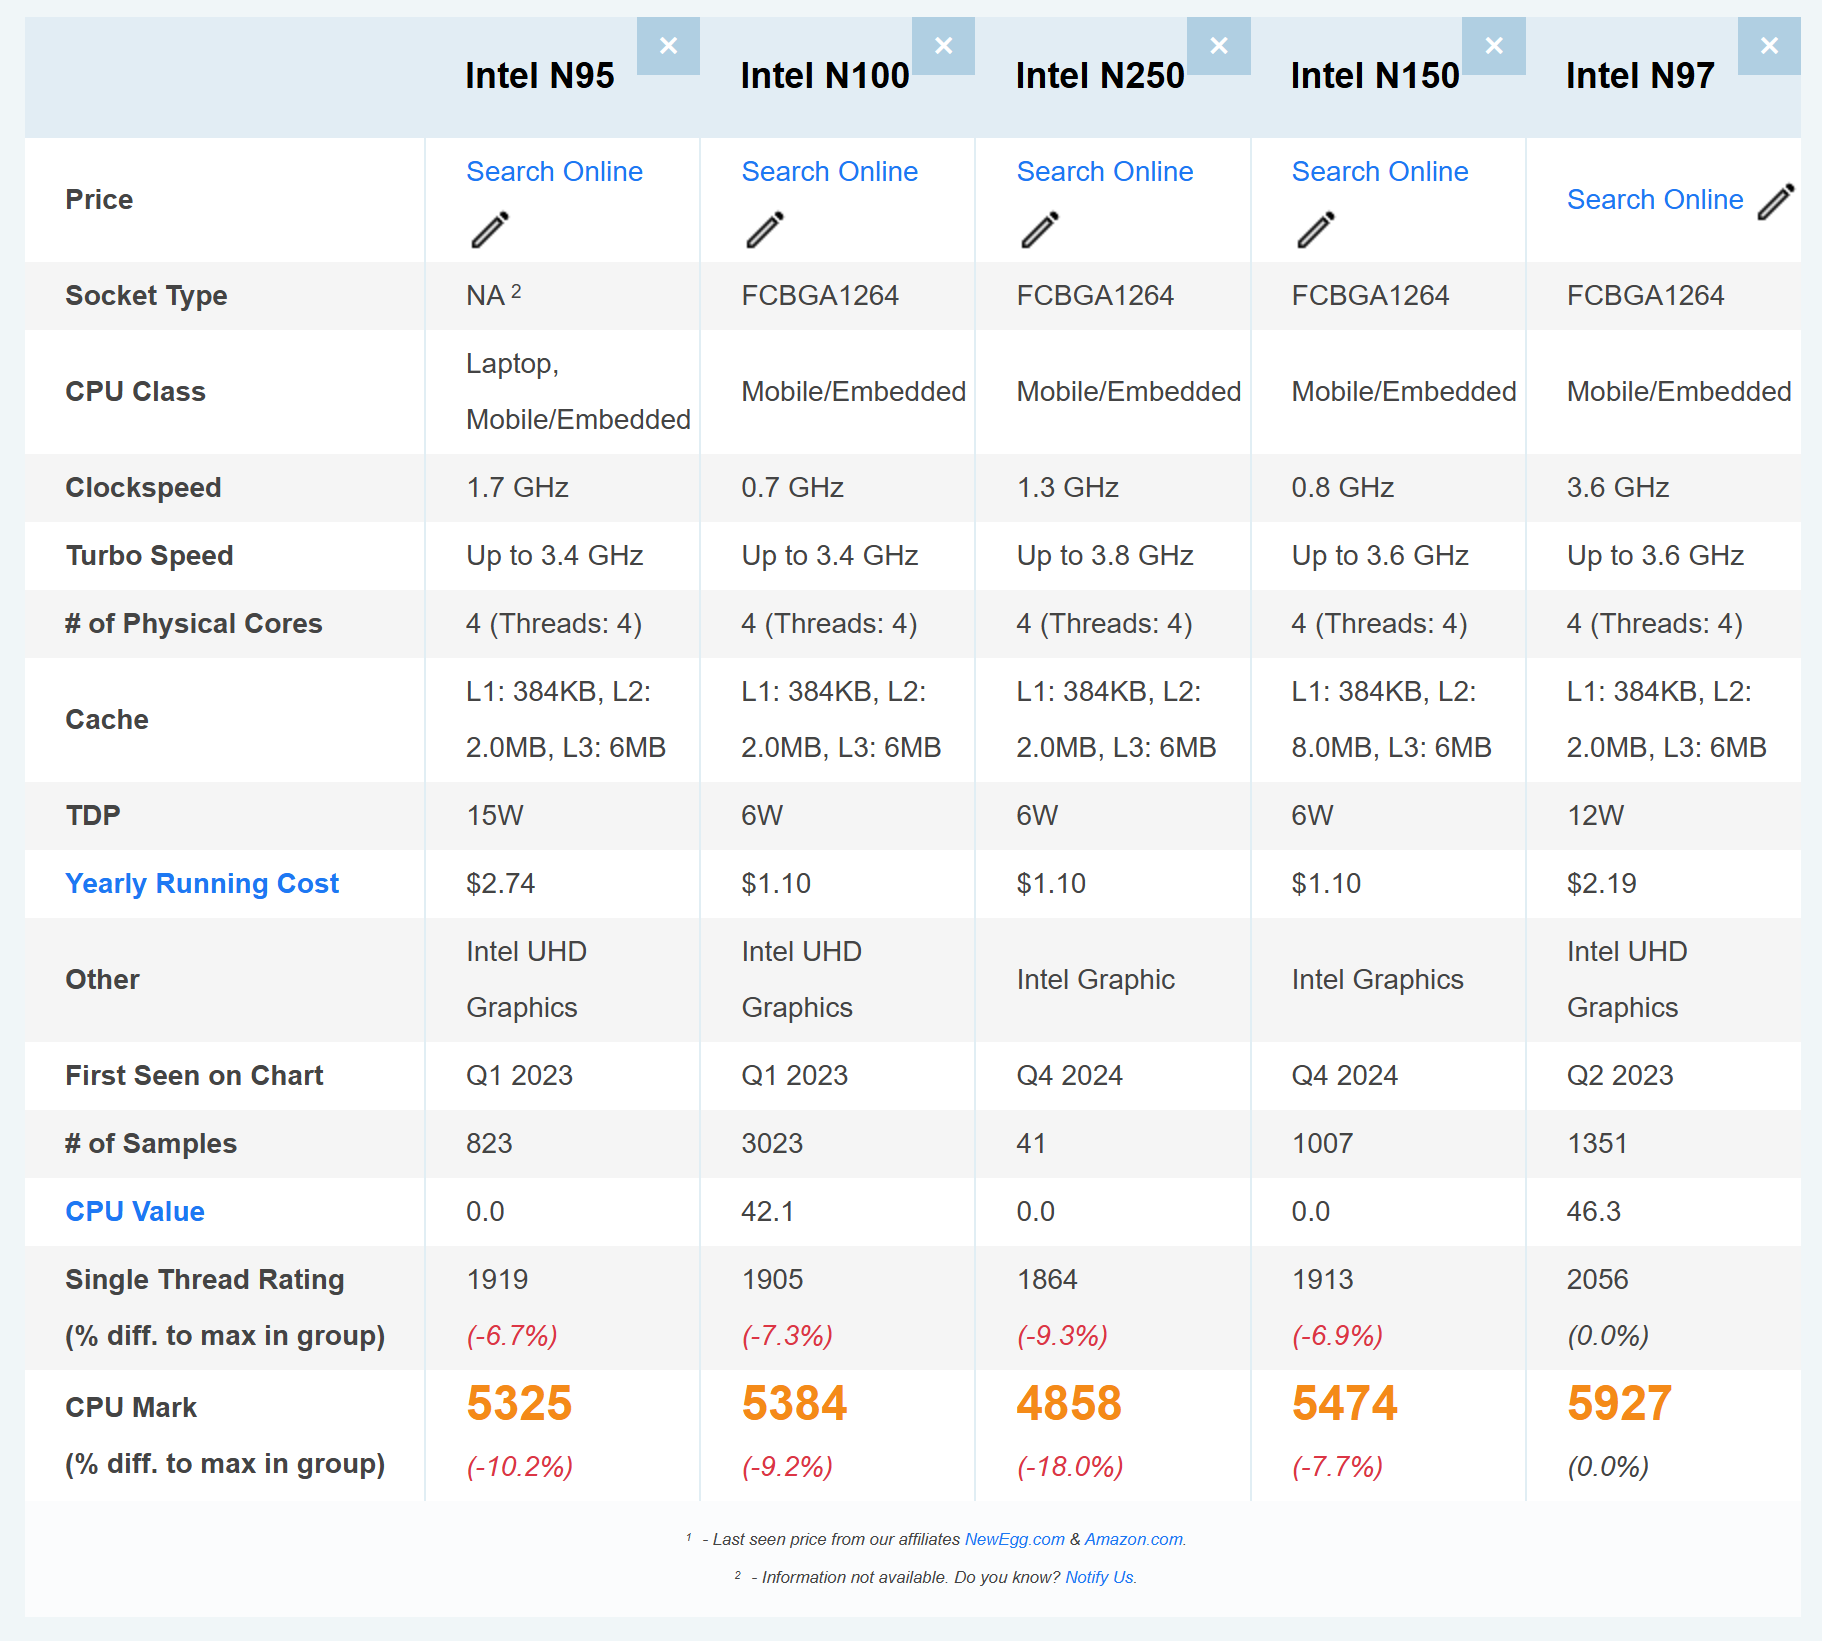Remove Intel N150 from the comparison
Screen dimensions: 1822x1641
(1493, 46)
